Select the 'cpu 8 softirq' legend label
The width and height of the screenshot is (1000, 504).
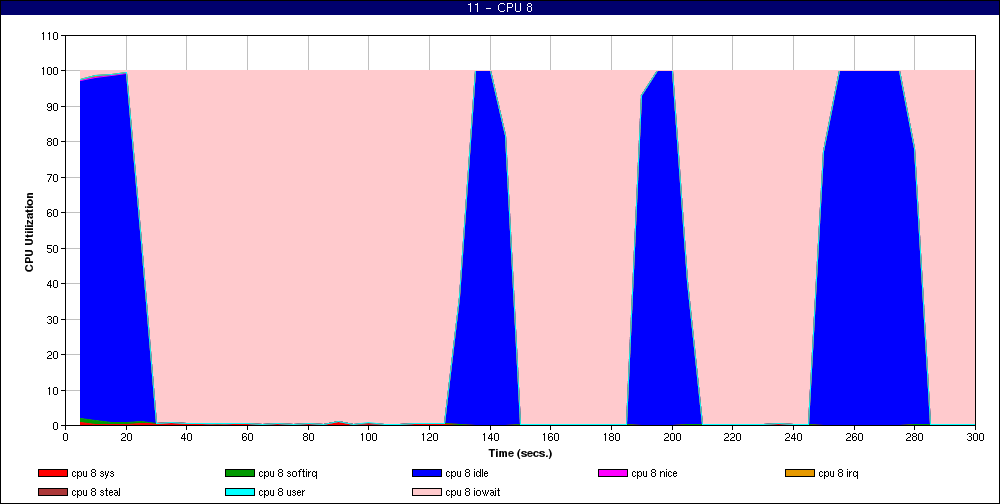288,473
